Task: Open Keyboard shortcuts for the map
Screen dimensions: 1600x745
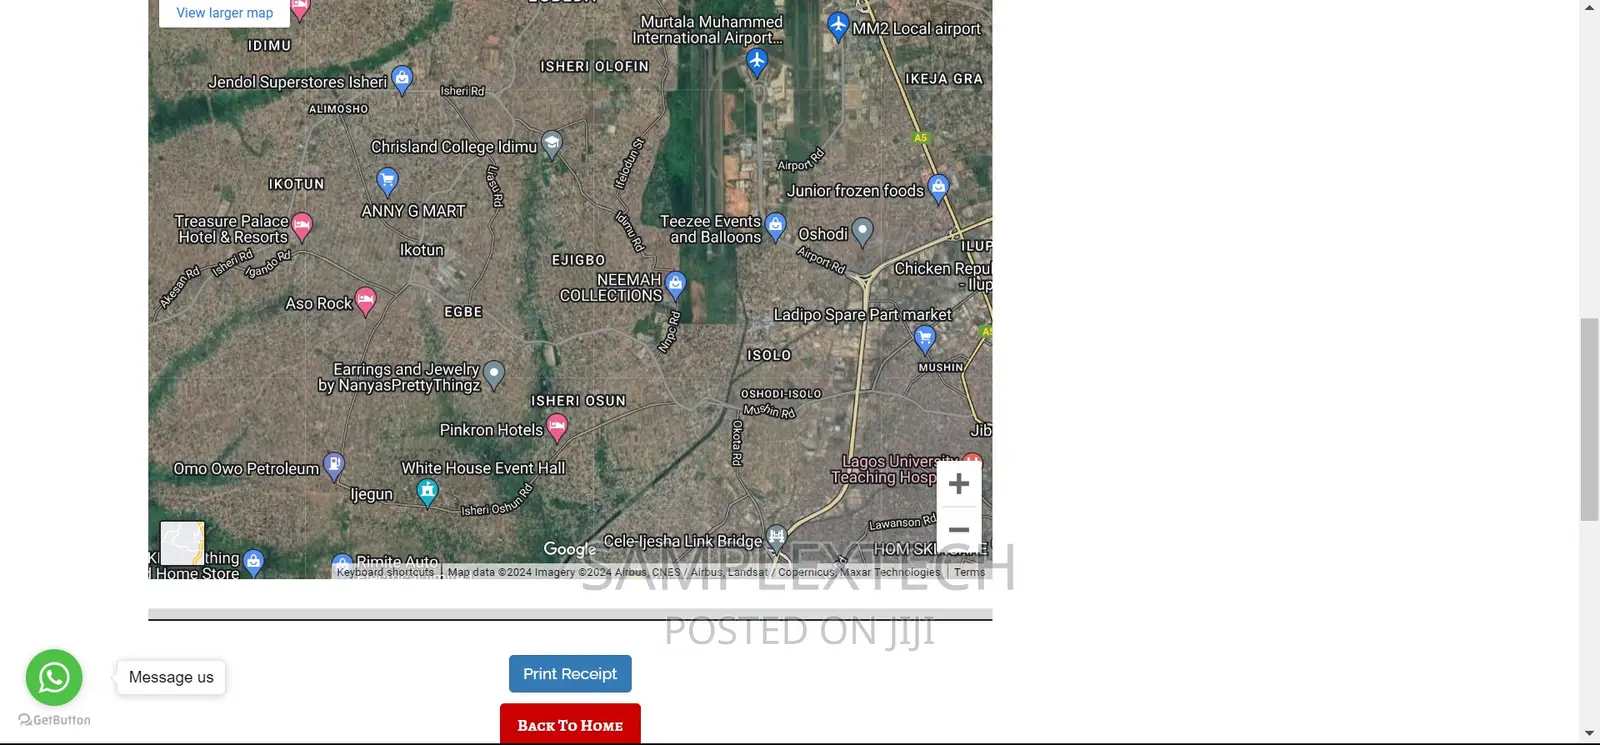Action: pos(385,572)
